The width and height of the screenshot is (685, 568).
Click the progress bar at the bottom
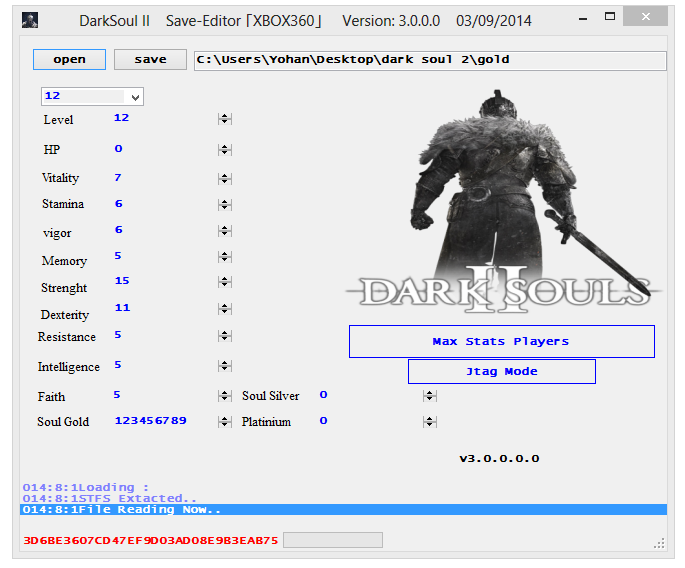point(332,540)
